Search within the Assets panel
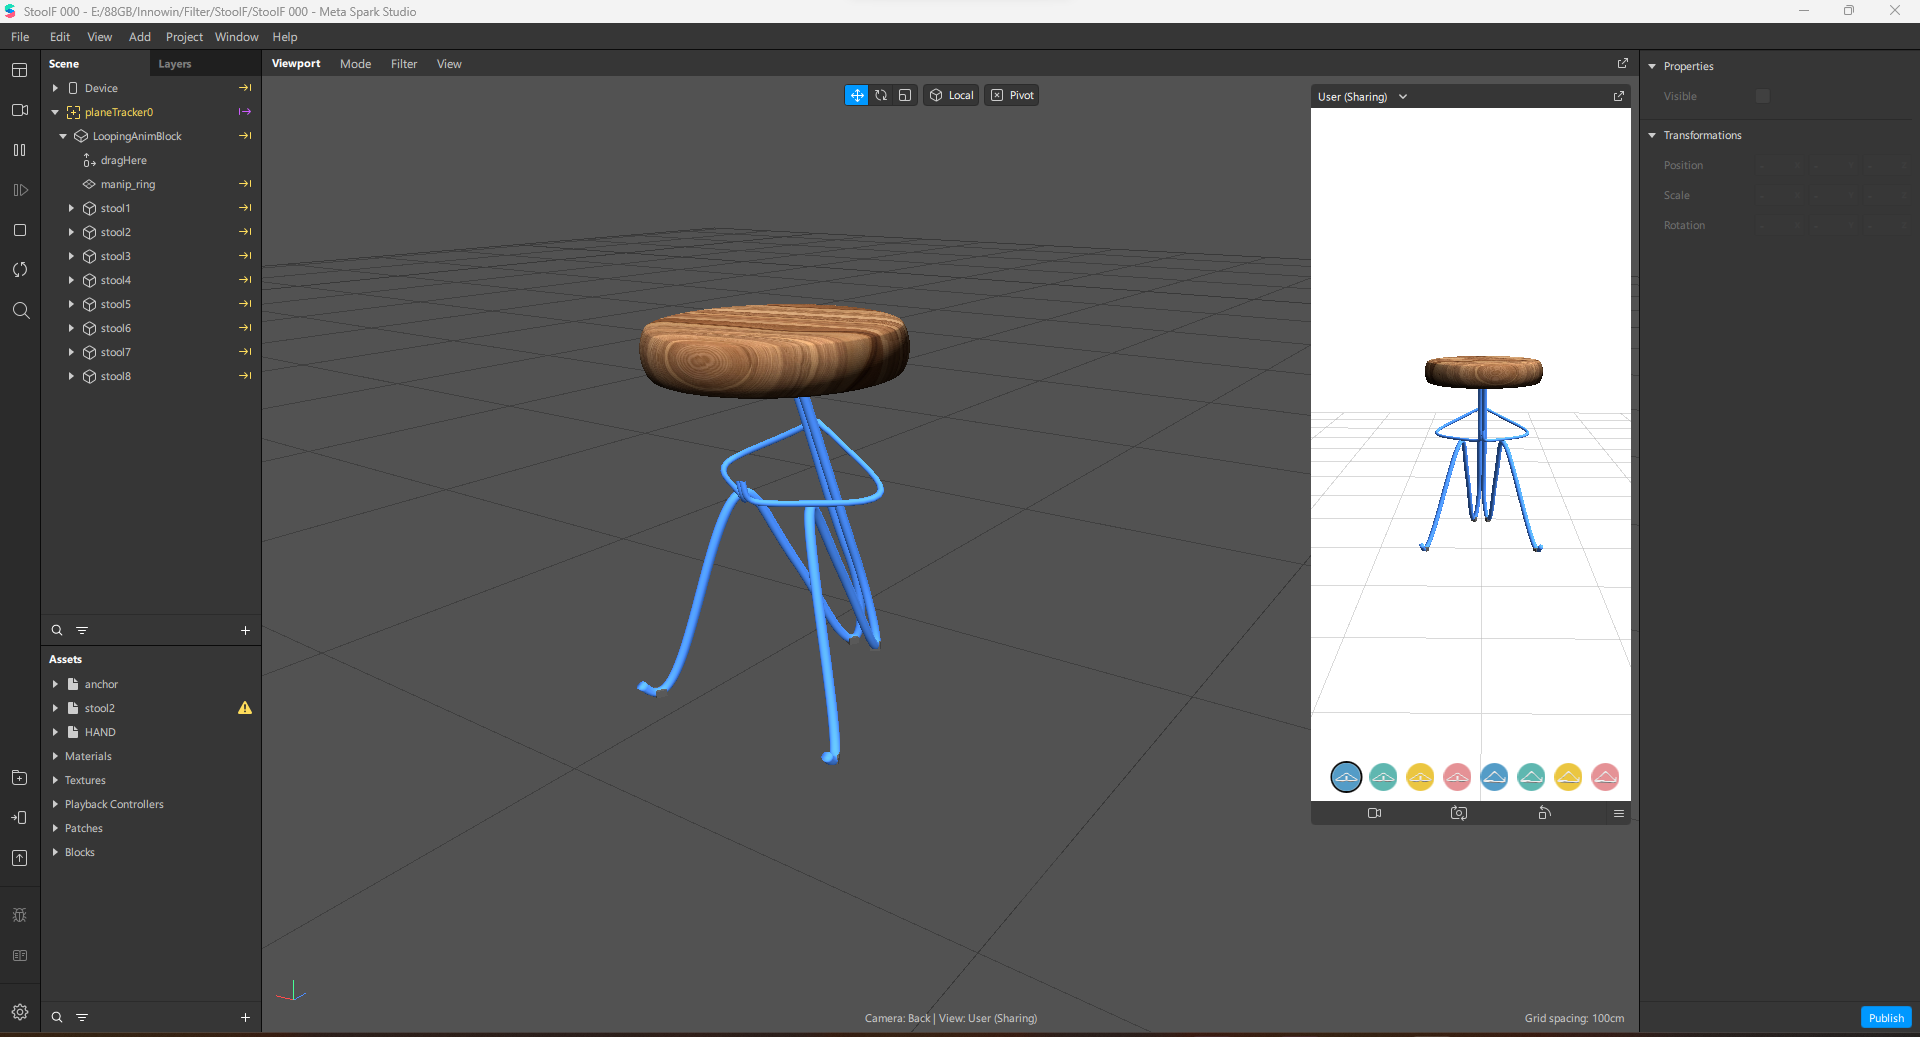 pyautogui.click(x=57, y=1017)
